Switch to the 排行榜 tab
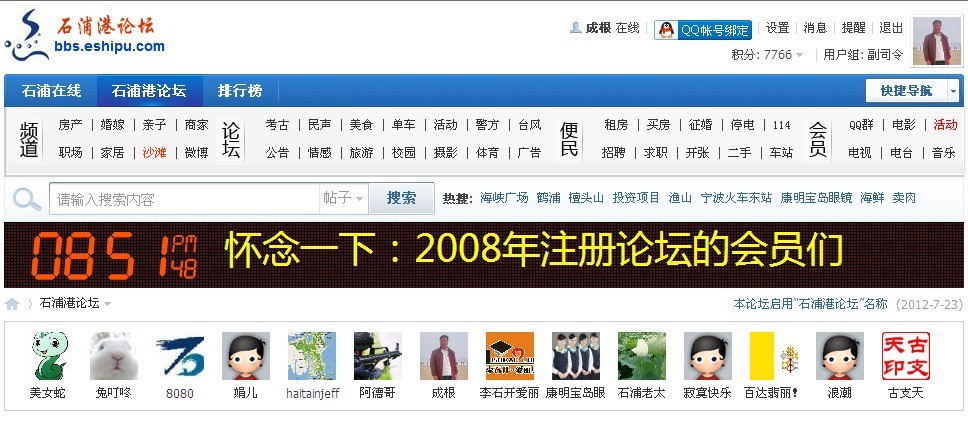Screen dimensions: 968x421 click(x=240, y=91)
